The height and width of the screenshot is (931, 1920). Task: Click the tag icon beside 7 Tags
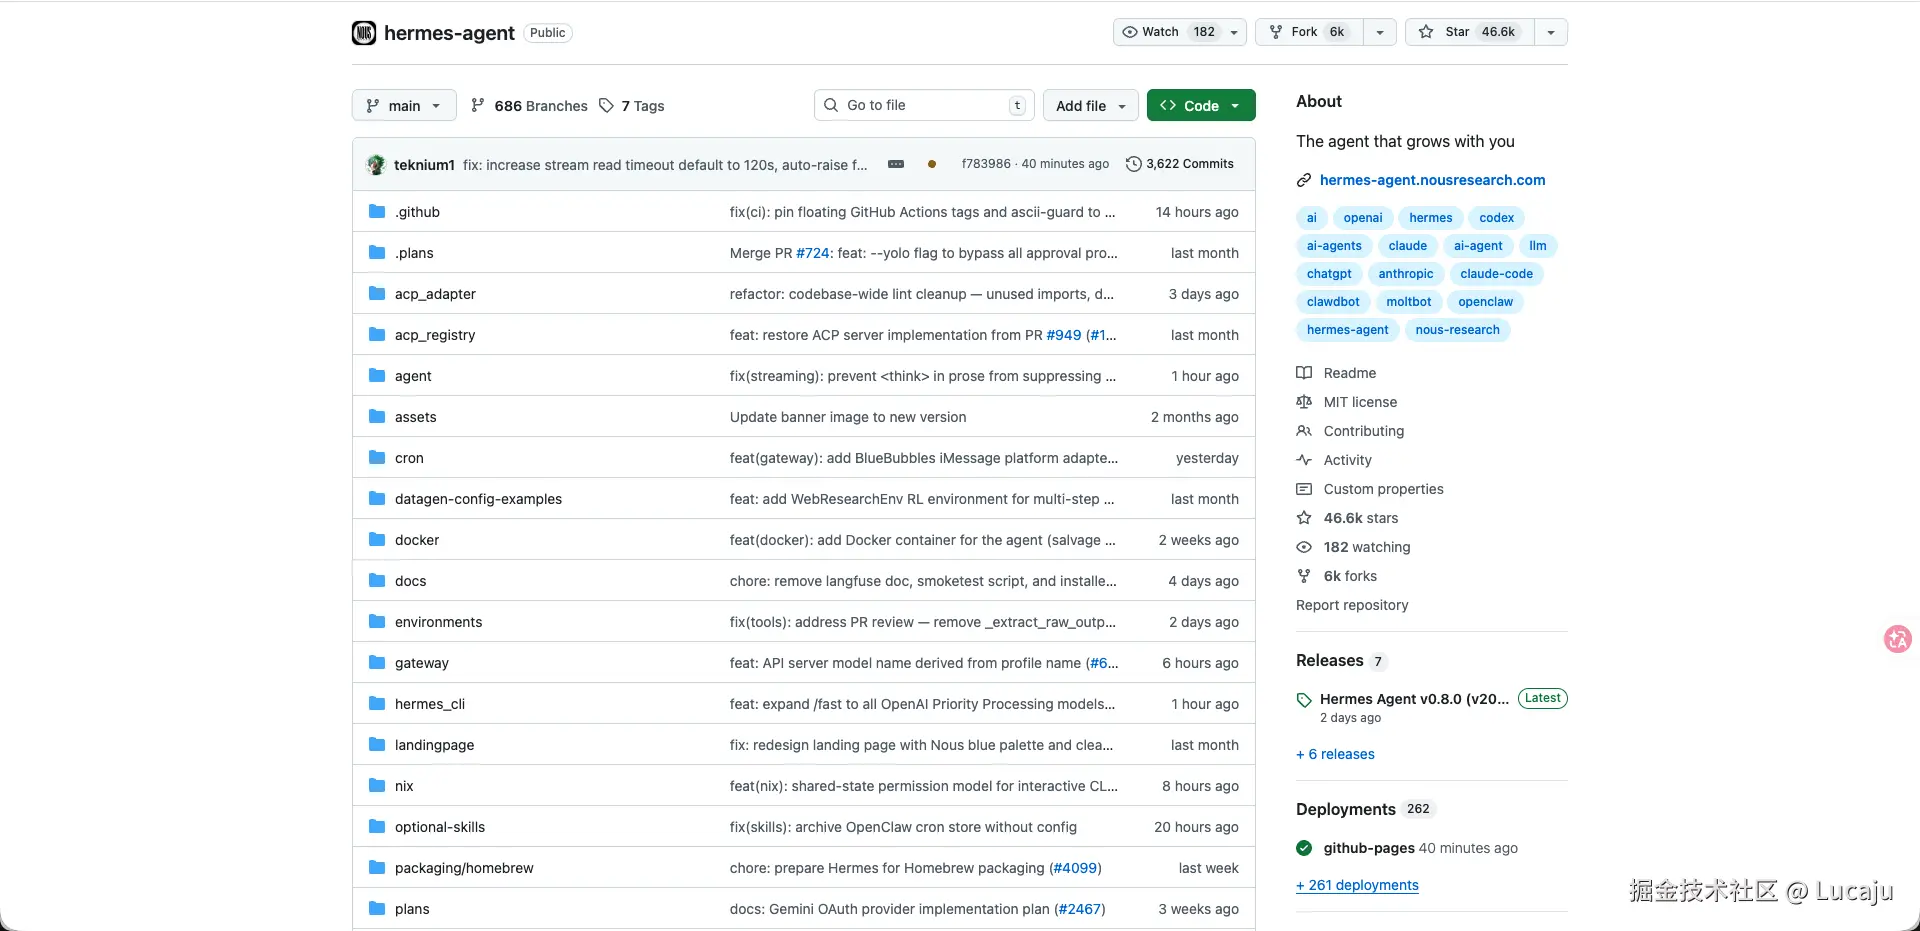pos(607,105)
